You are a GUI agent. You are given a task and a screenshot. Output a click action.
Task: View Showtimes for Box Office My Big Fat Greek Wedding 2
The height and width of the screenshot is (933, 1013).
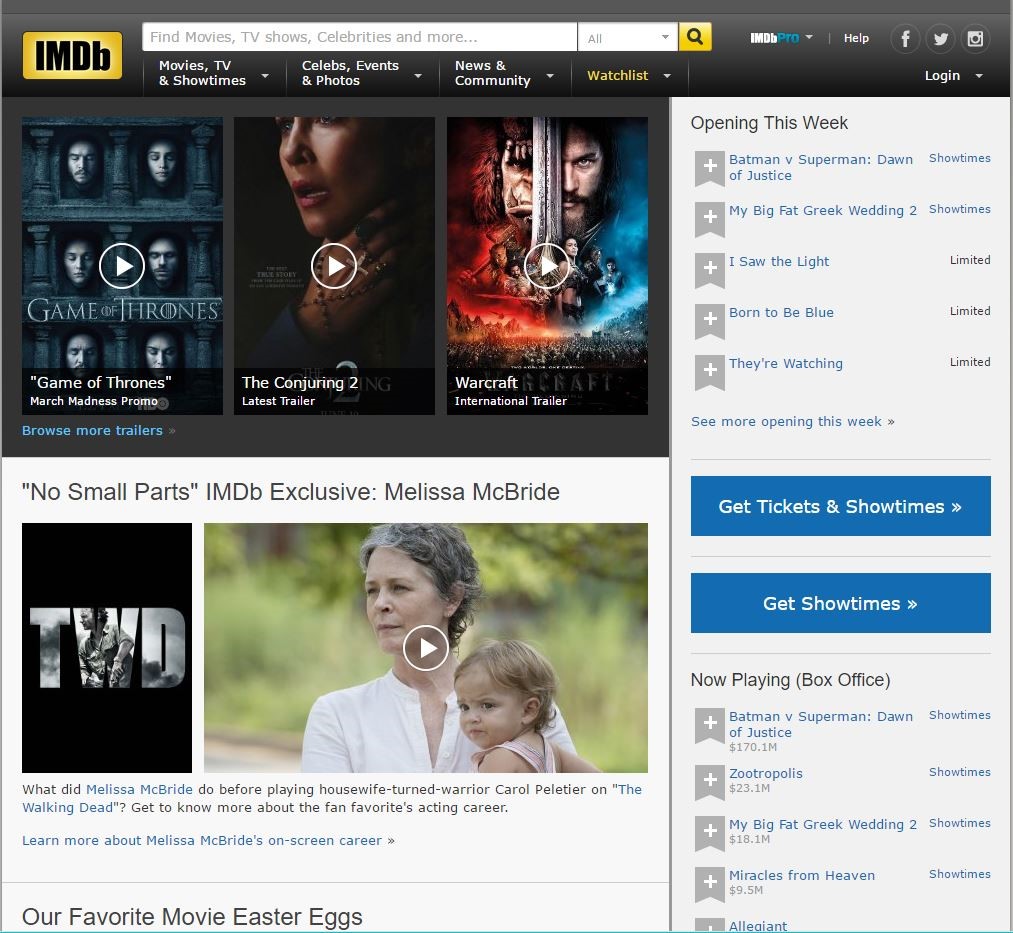[959, 823]
